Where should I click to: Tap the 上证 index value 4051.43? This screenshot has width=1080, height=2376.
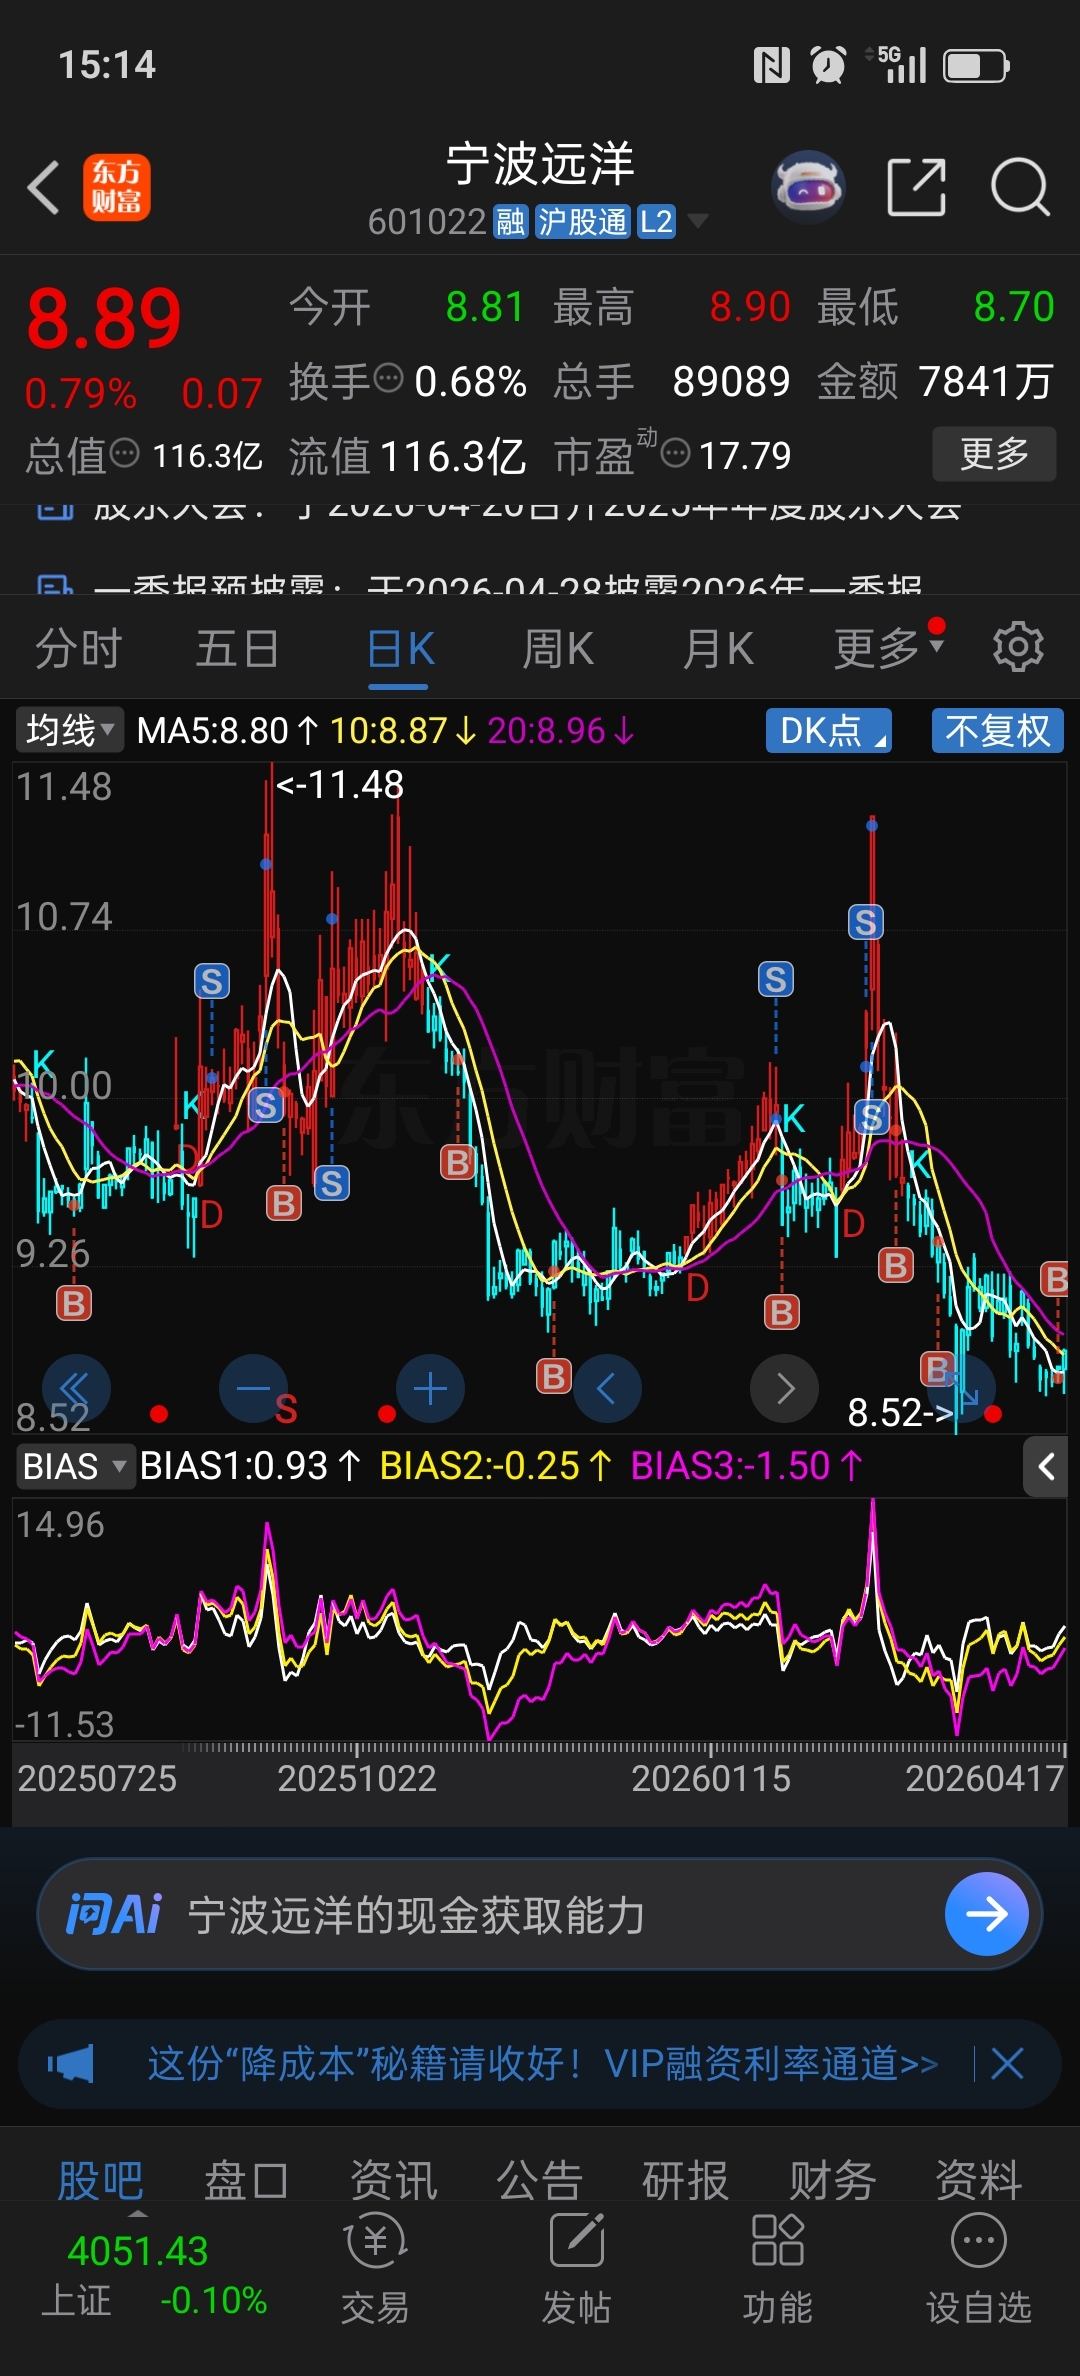click(137, 2251)
